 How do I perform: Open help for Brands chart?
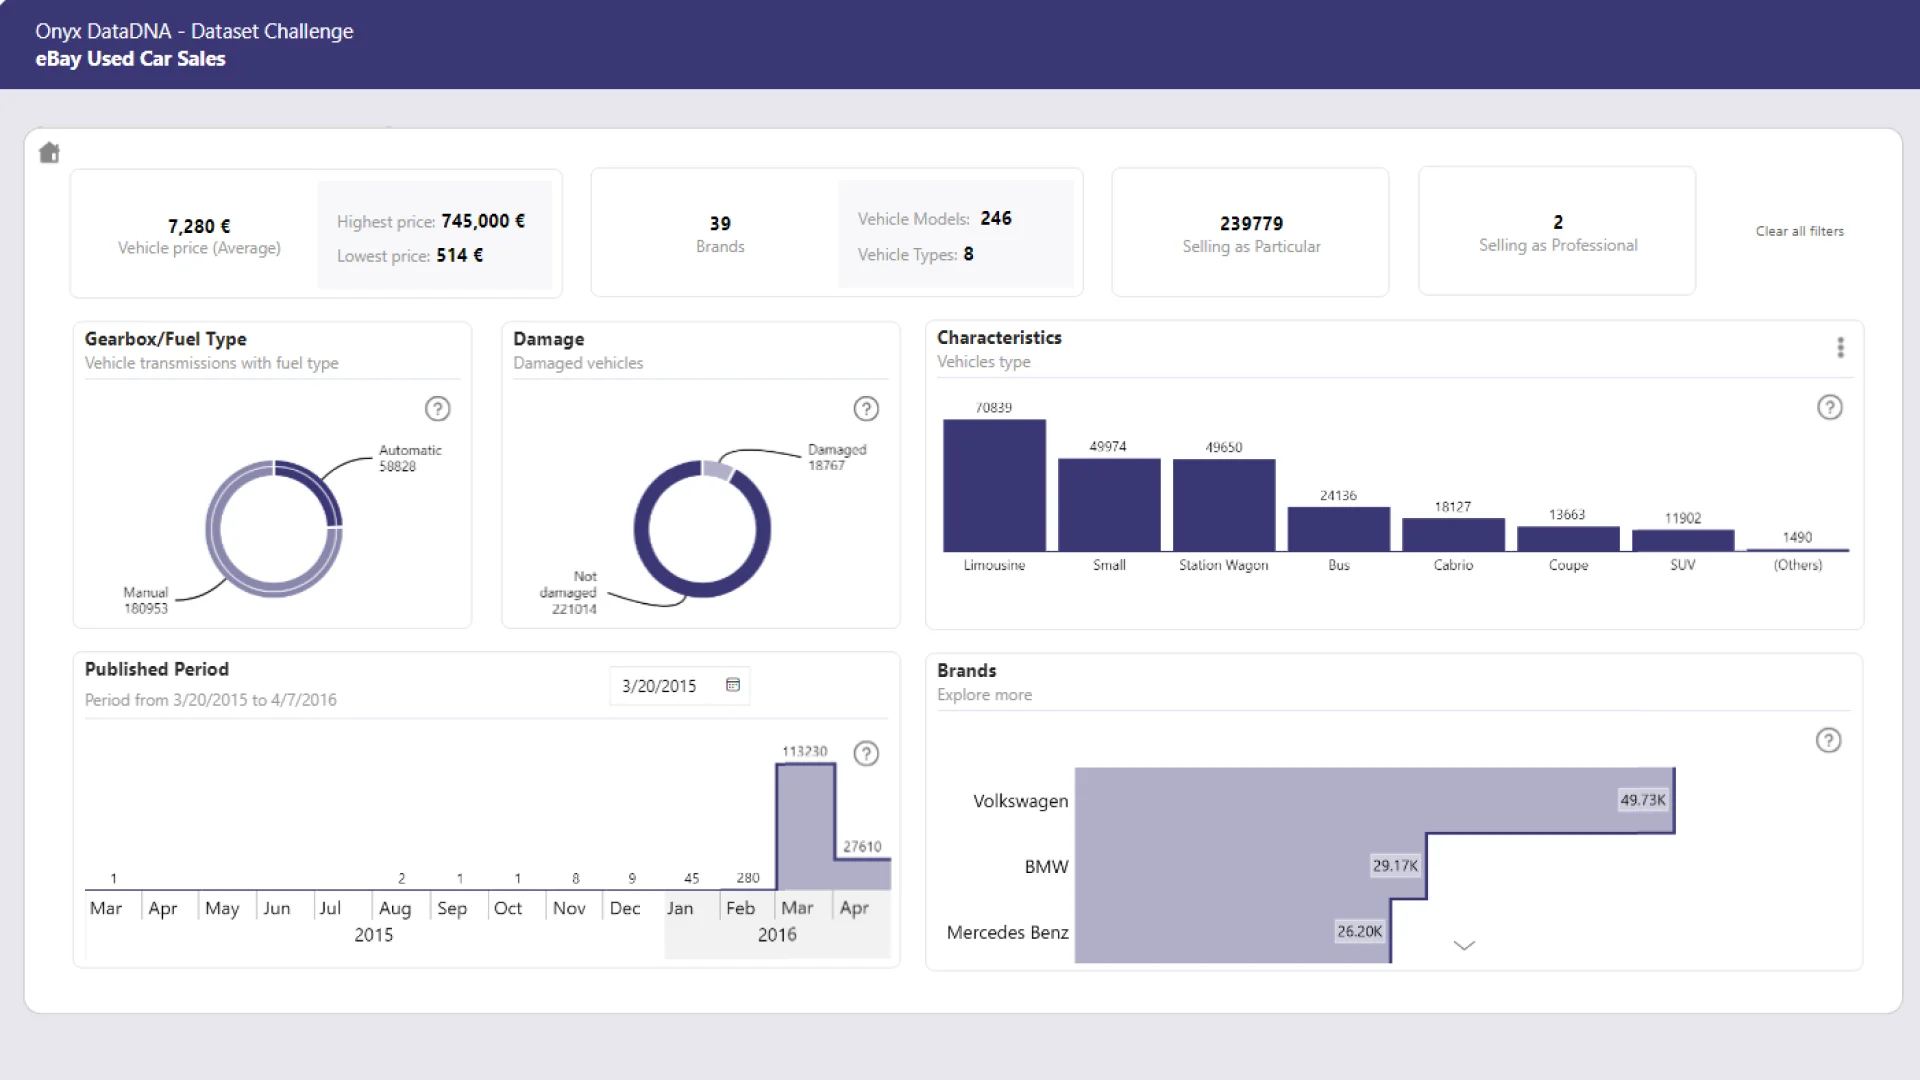click(x=1828, y=740)
